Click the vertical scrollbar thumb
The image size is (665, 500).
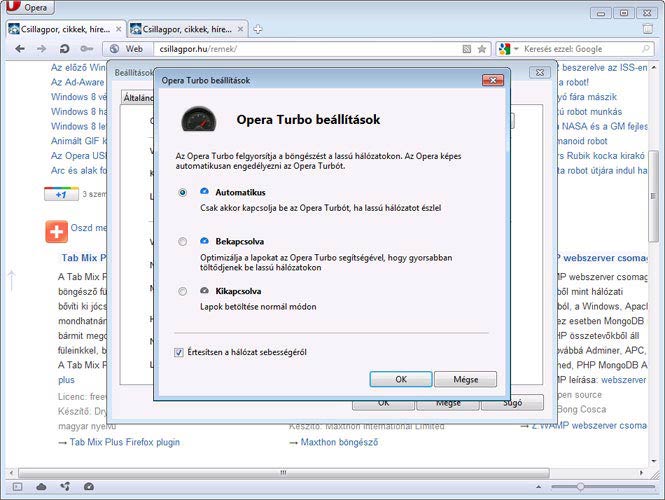654,196
